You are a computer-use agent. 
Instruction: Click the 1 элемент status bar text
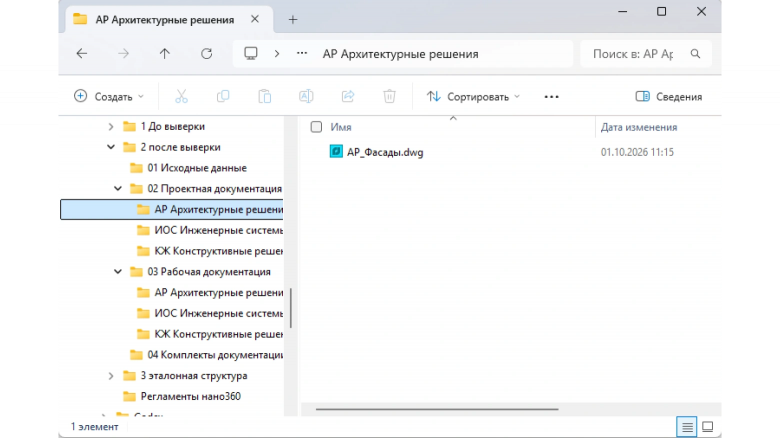95,427
